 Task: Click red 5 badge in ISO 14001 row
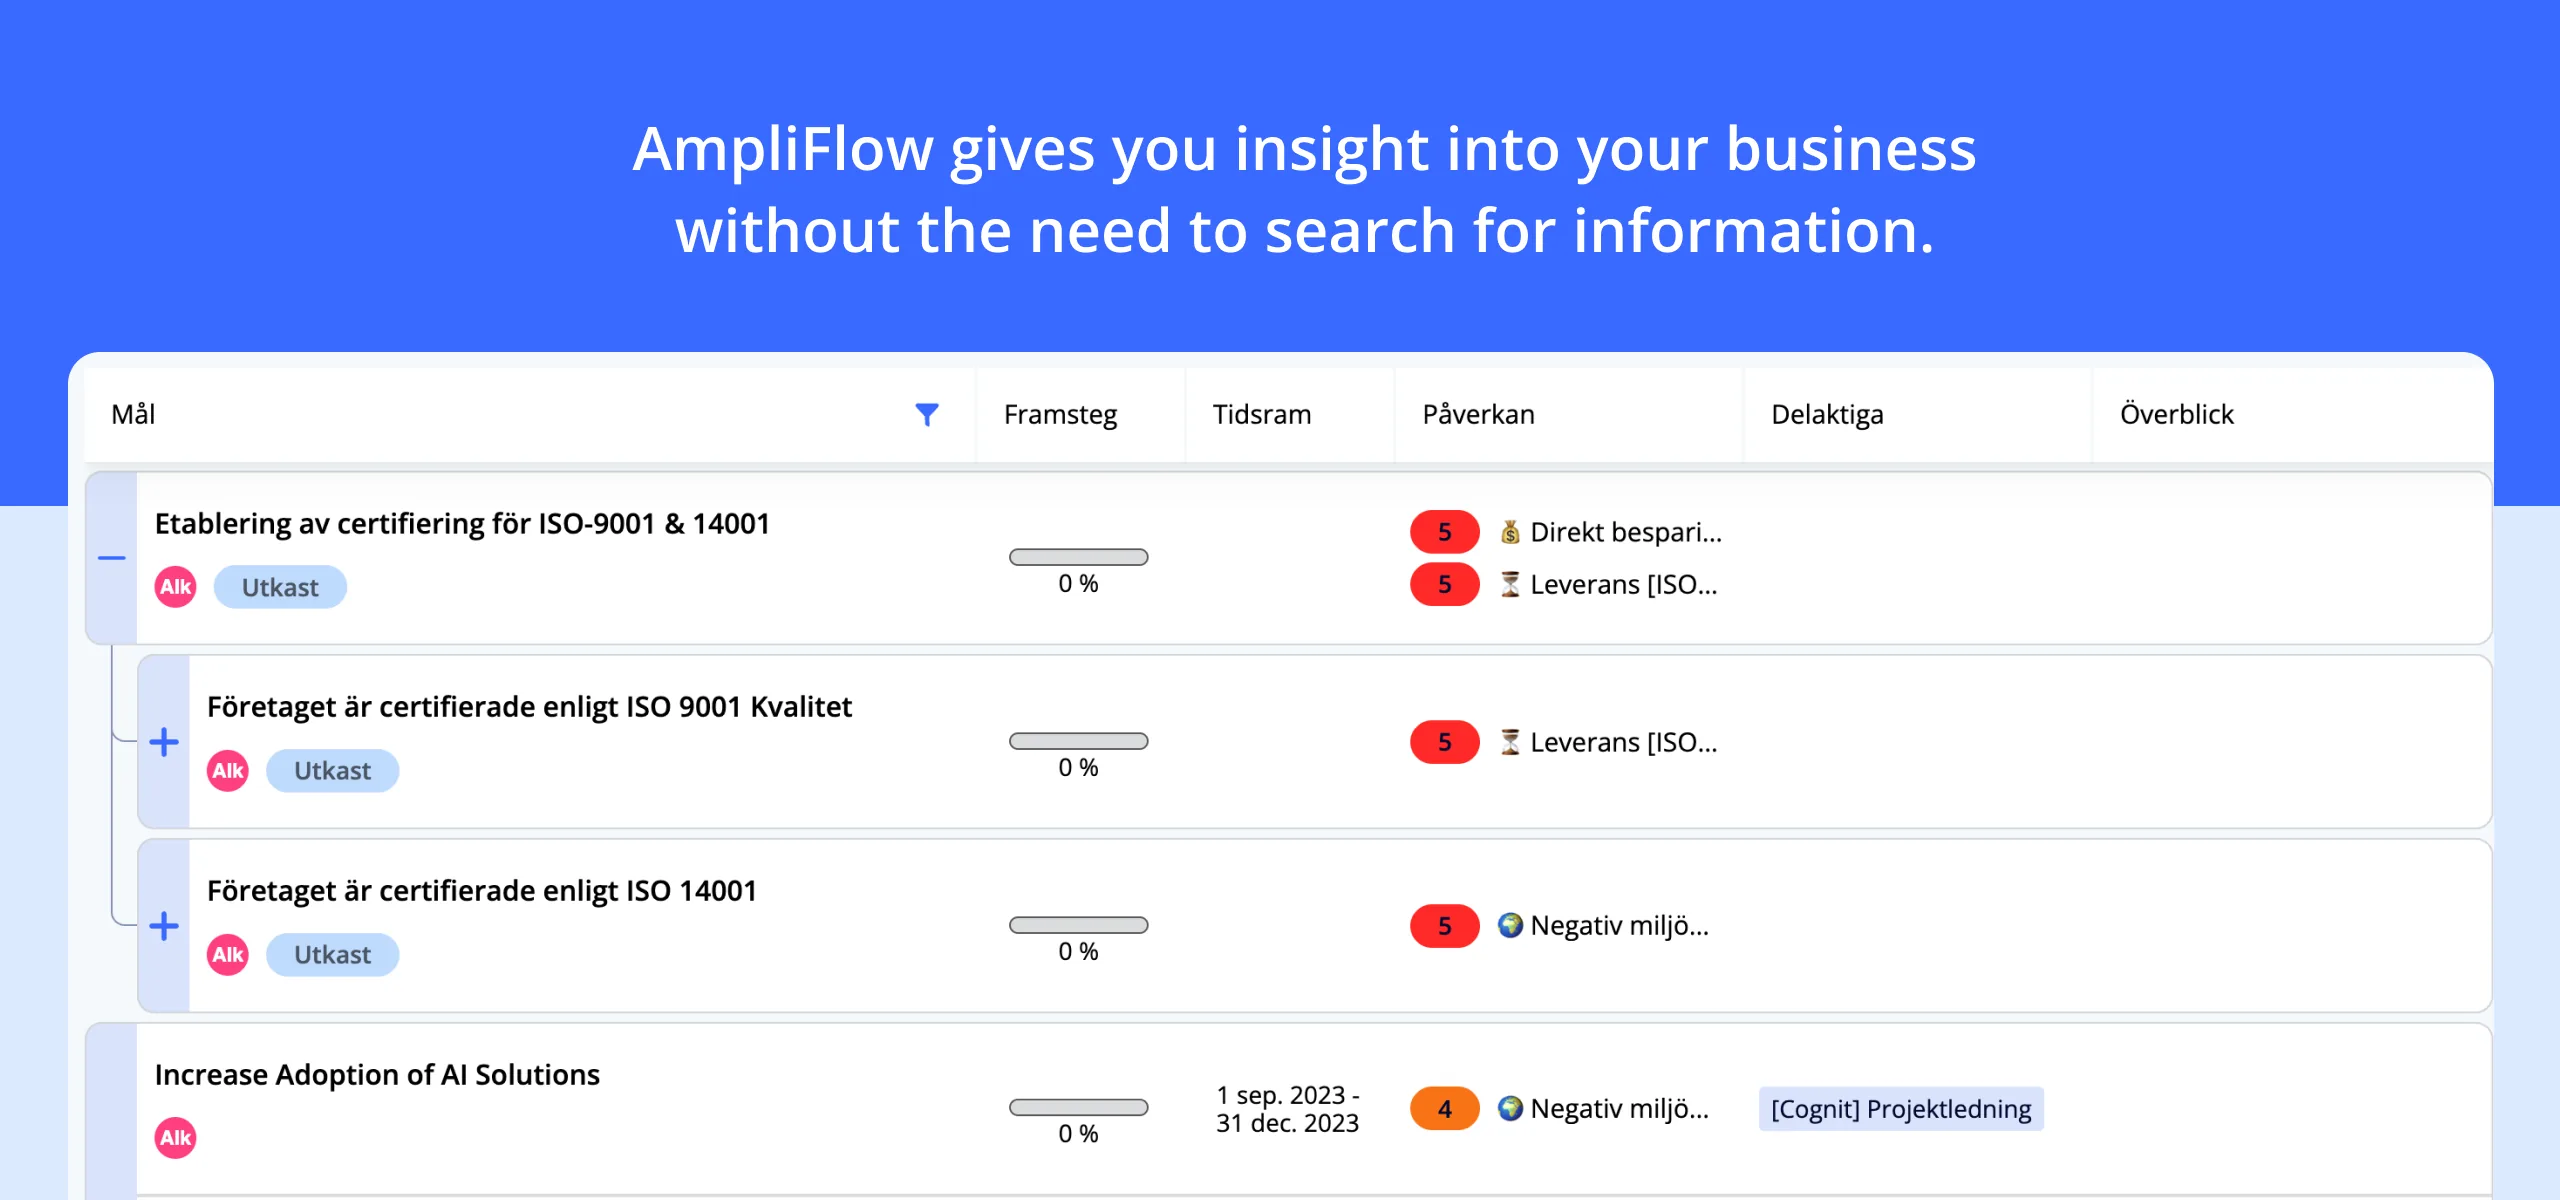(1444, 926)
